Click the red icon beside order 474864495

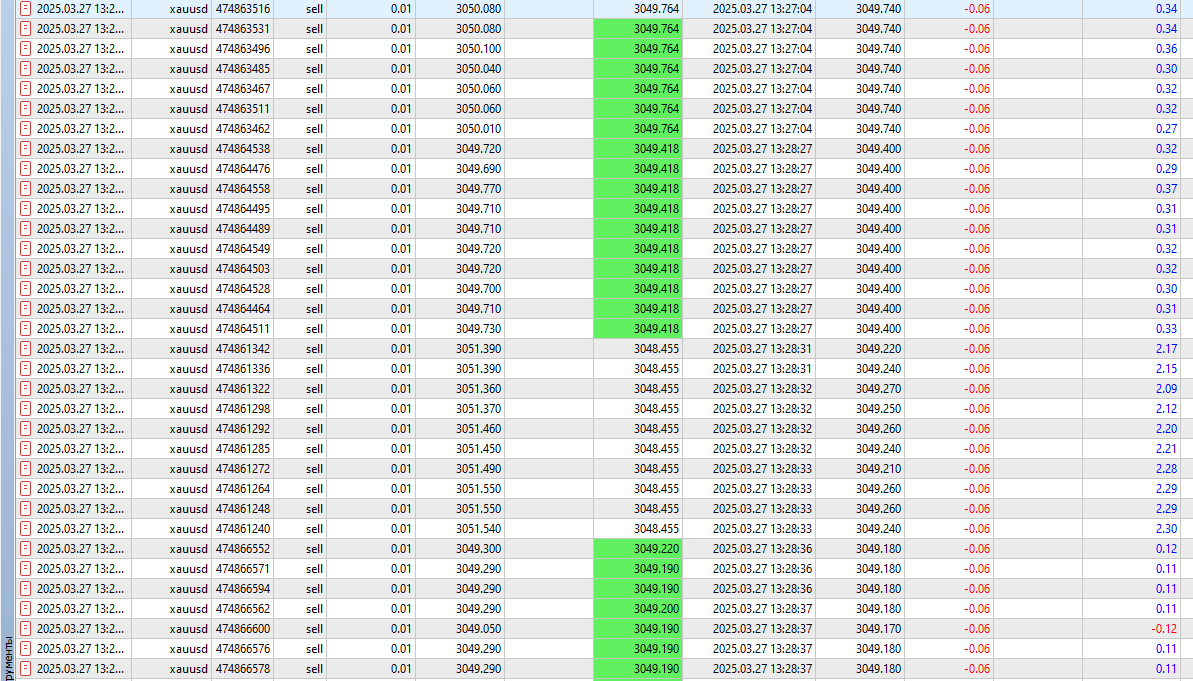[x=25, y=208]
